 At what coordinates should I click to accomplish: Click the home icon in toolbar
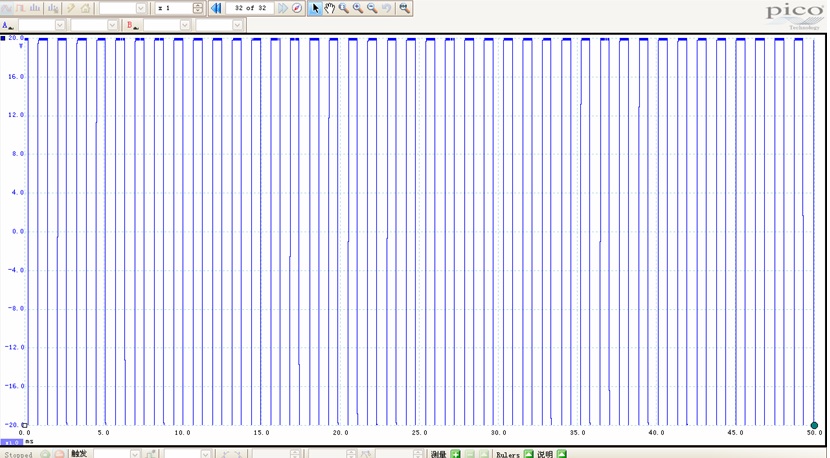coord(85,8)
